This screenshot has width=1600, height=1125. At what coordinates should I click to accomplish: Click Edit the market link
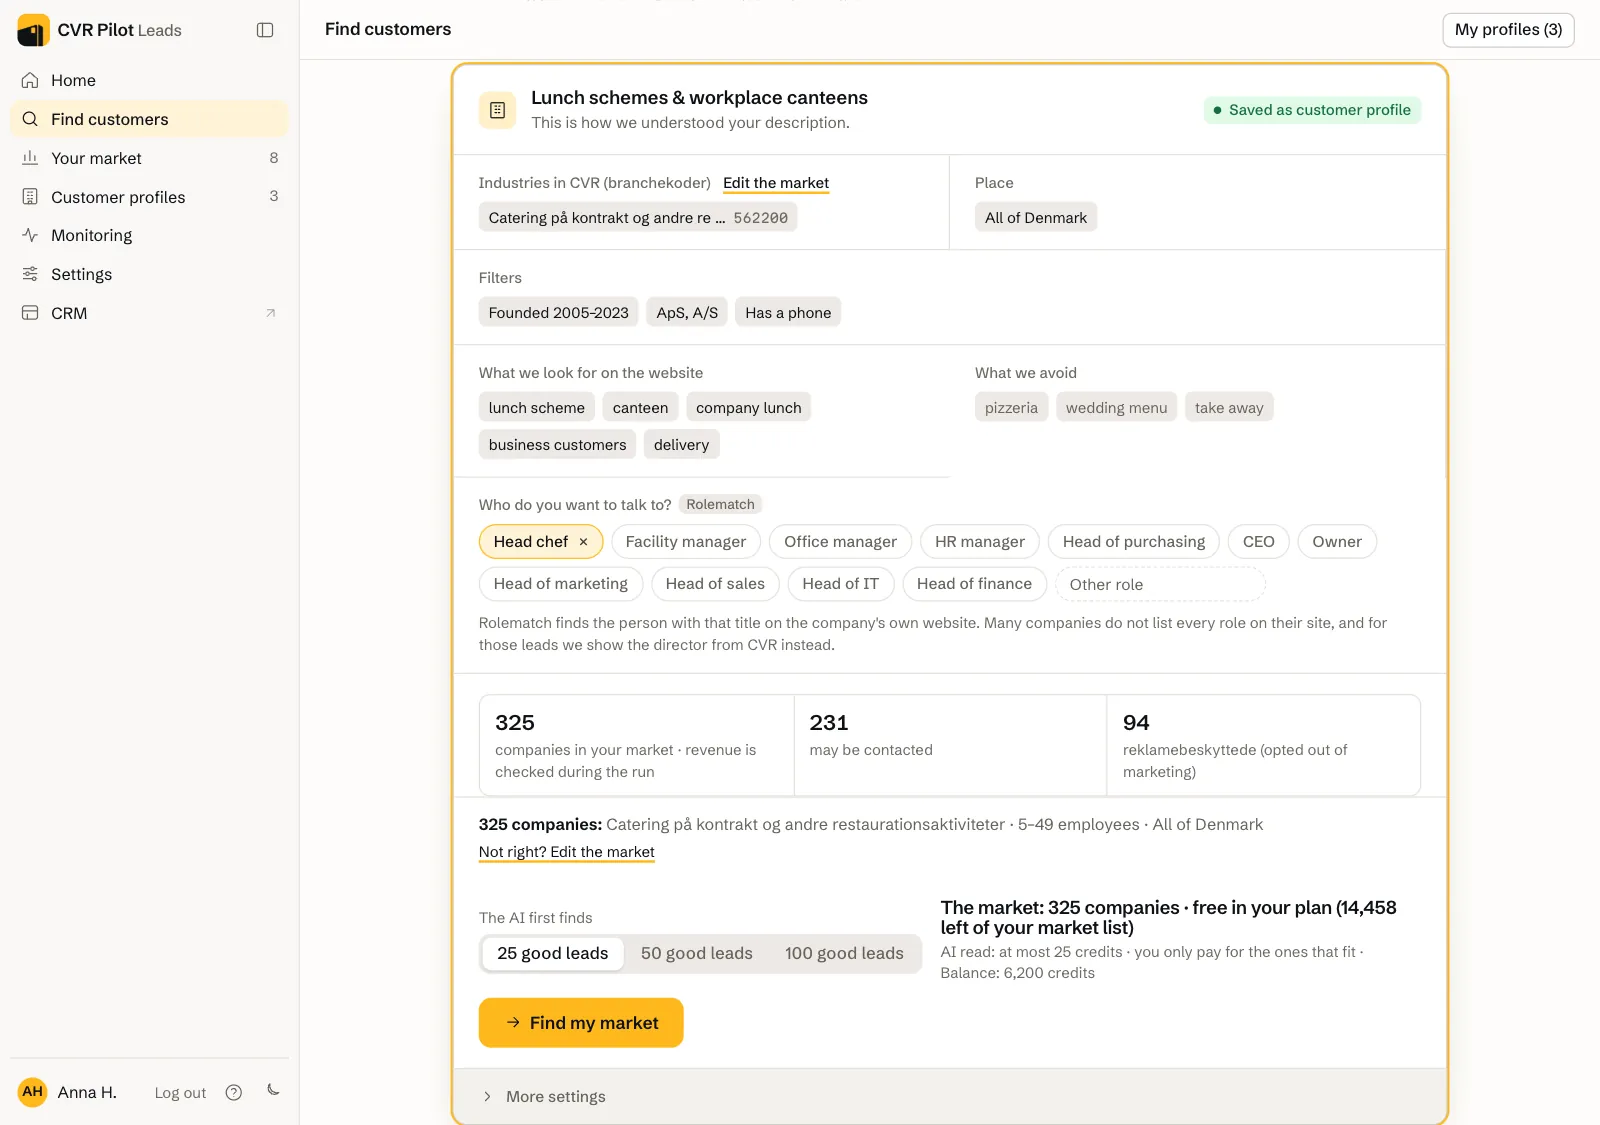tap(776, 183)
